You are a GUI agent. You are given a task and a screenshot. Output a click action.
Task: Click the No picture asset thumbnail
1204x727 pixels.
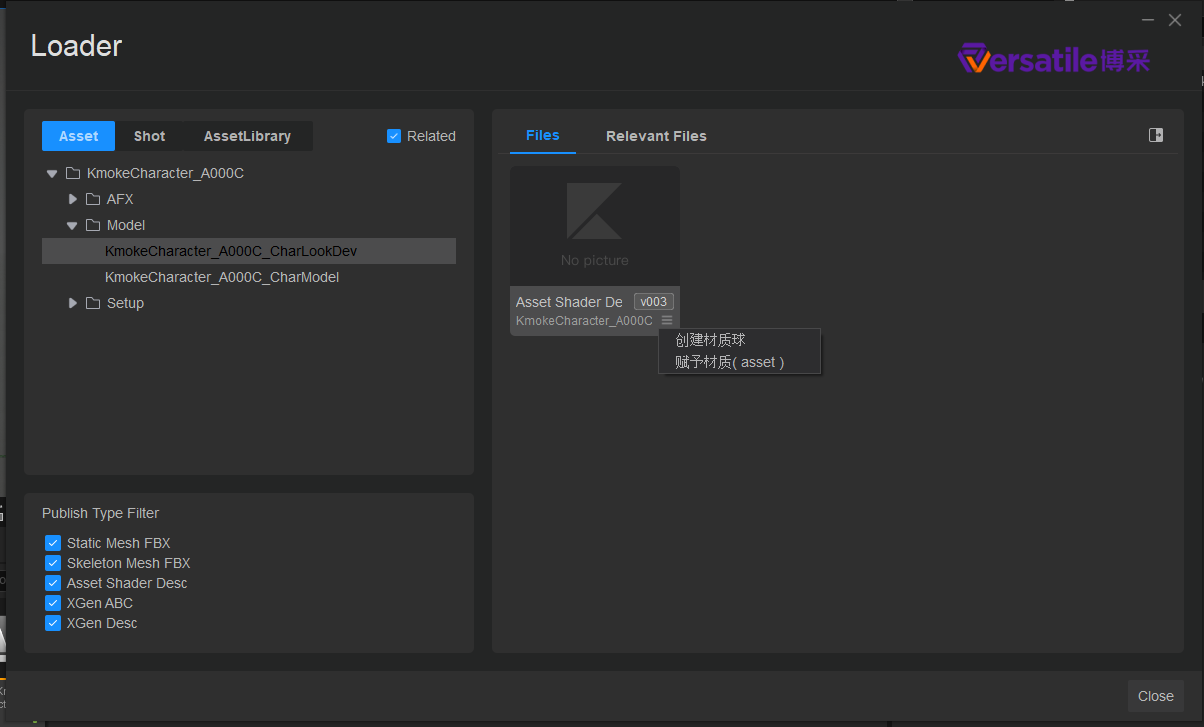click(x=595, y=227)
